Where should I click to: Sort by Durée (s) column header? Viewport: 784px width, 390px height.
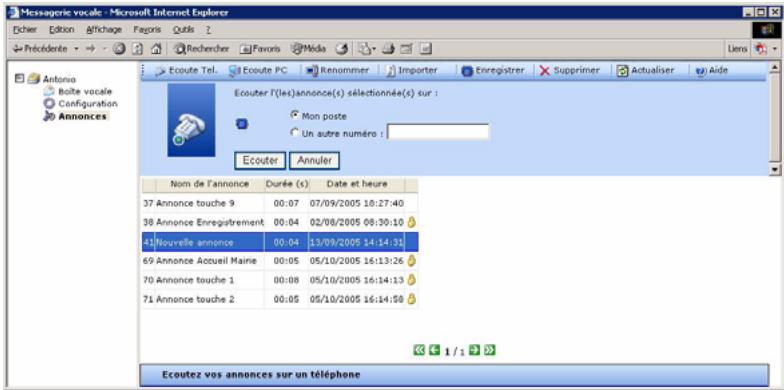[x=286, y=184]
